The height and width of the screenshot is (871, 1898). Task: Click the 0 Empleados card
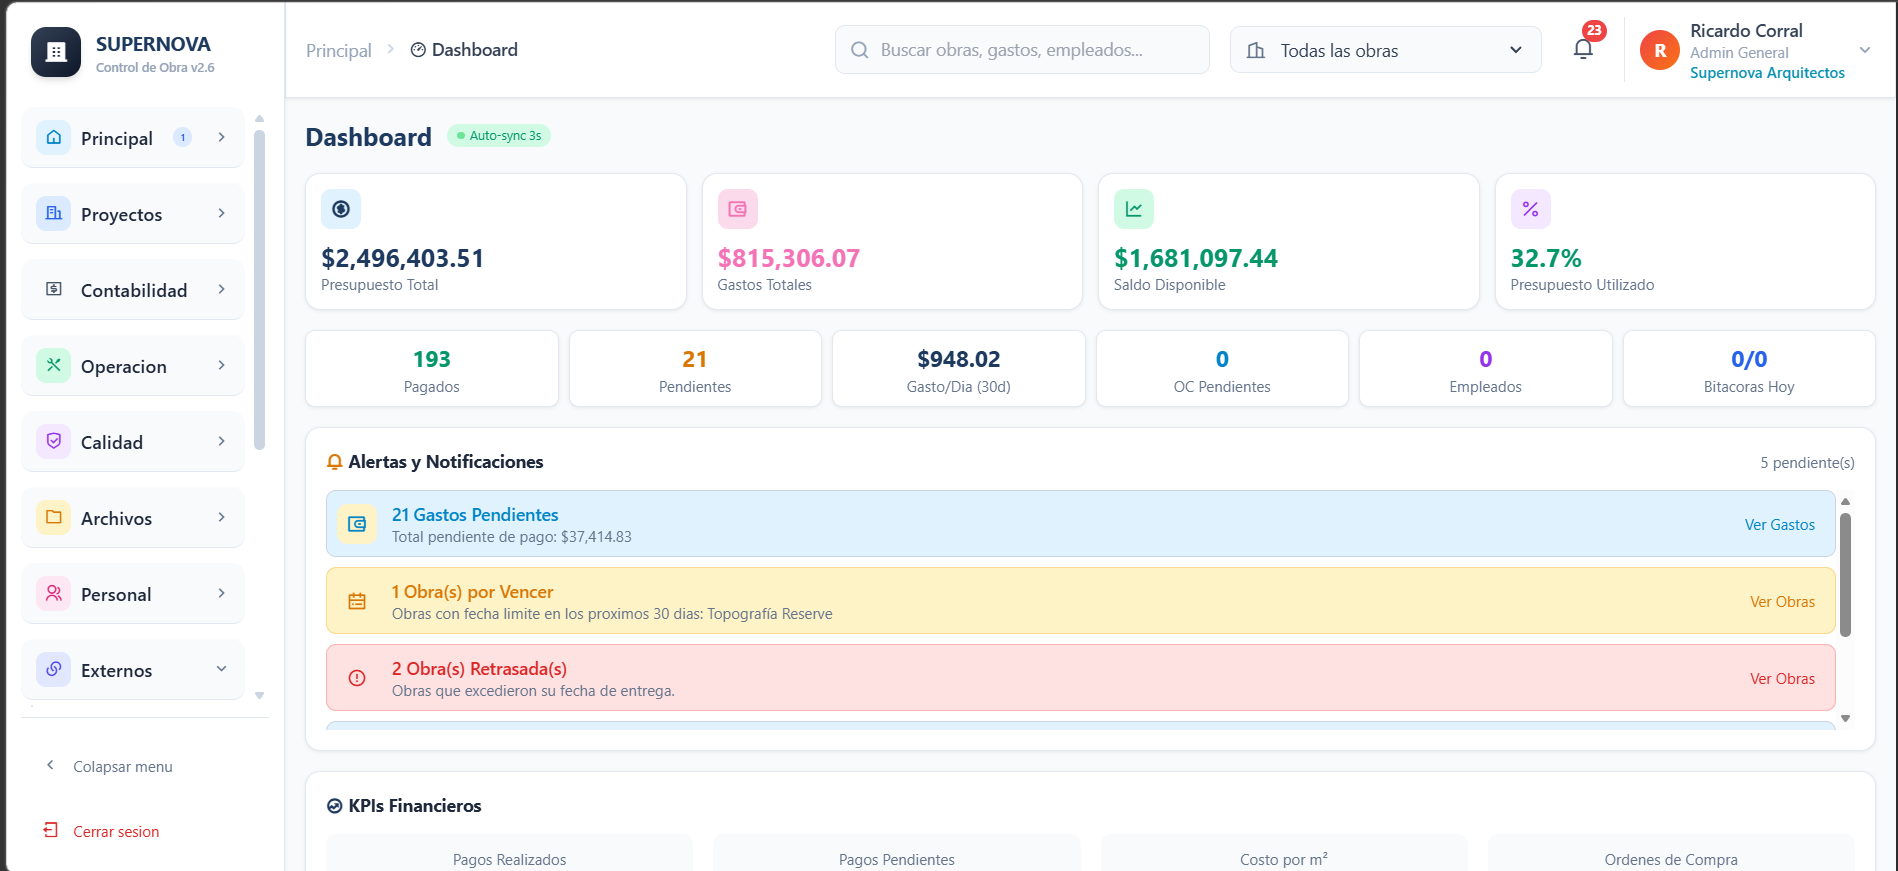(1486, 369)
